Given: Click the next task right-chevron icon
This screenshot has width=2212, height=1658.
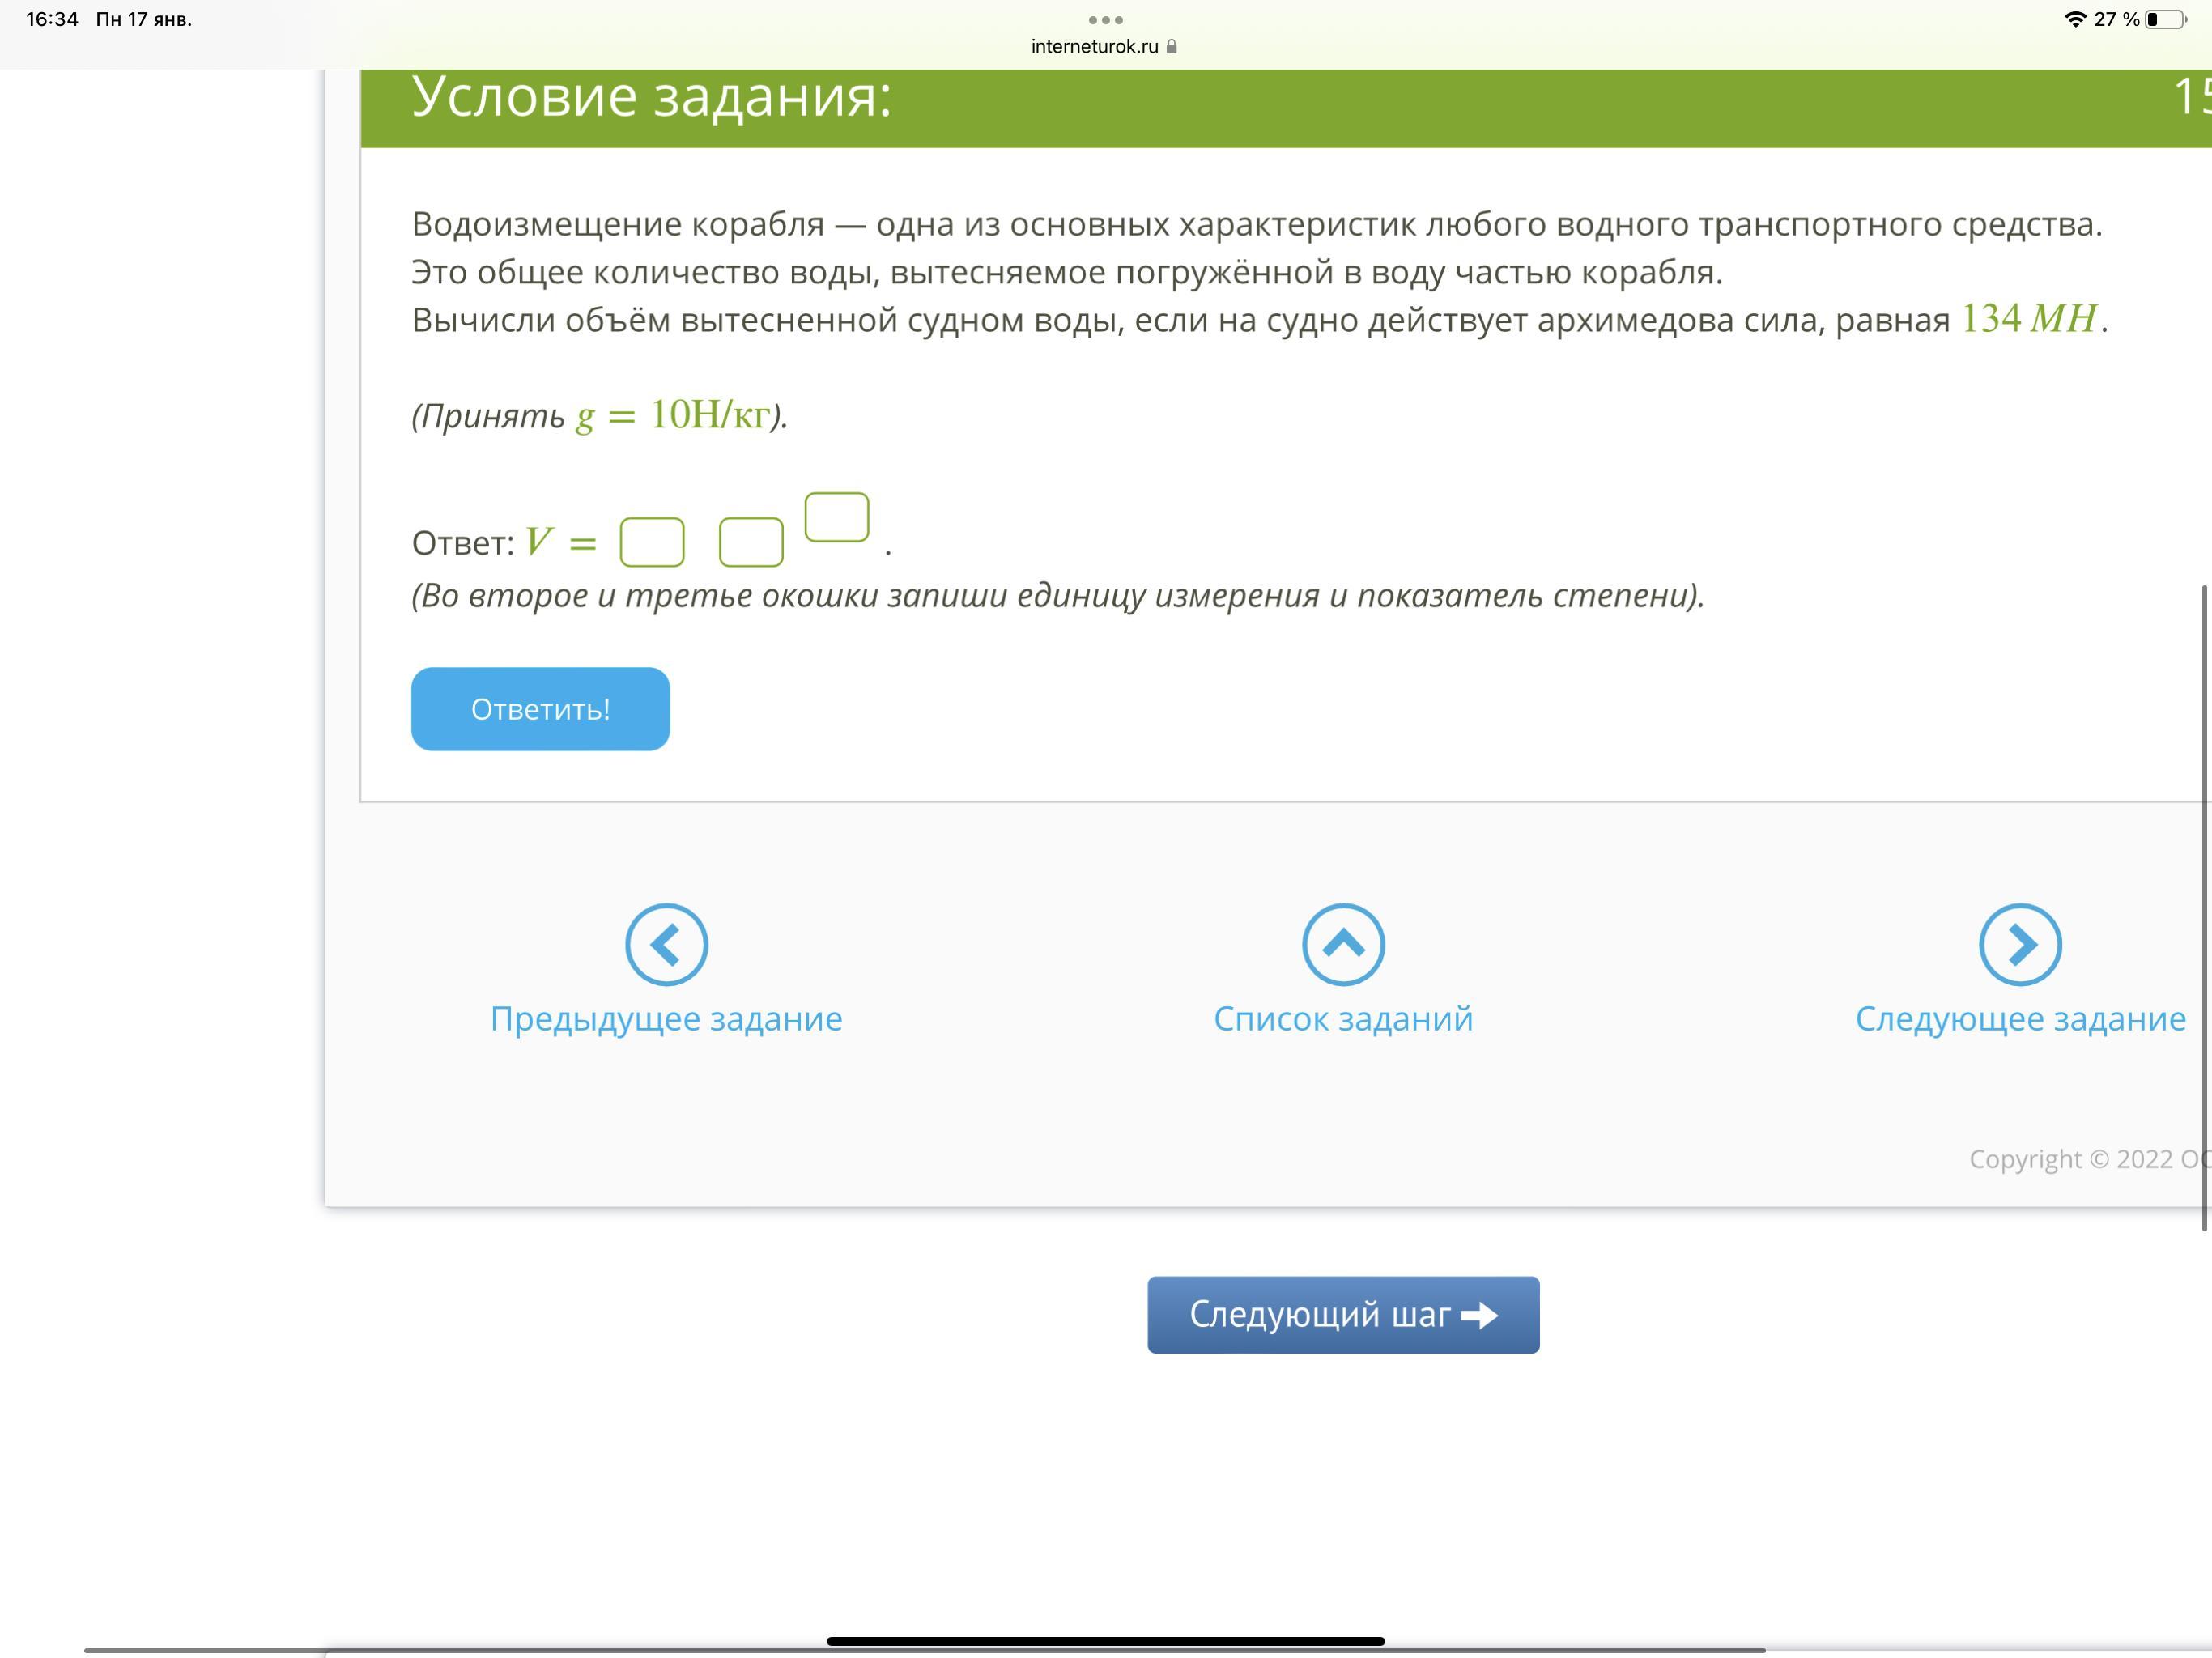Looking at the screenshot, I should pyautogui.click(x=2020, y=944).
